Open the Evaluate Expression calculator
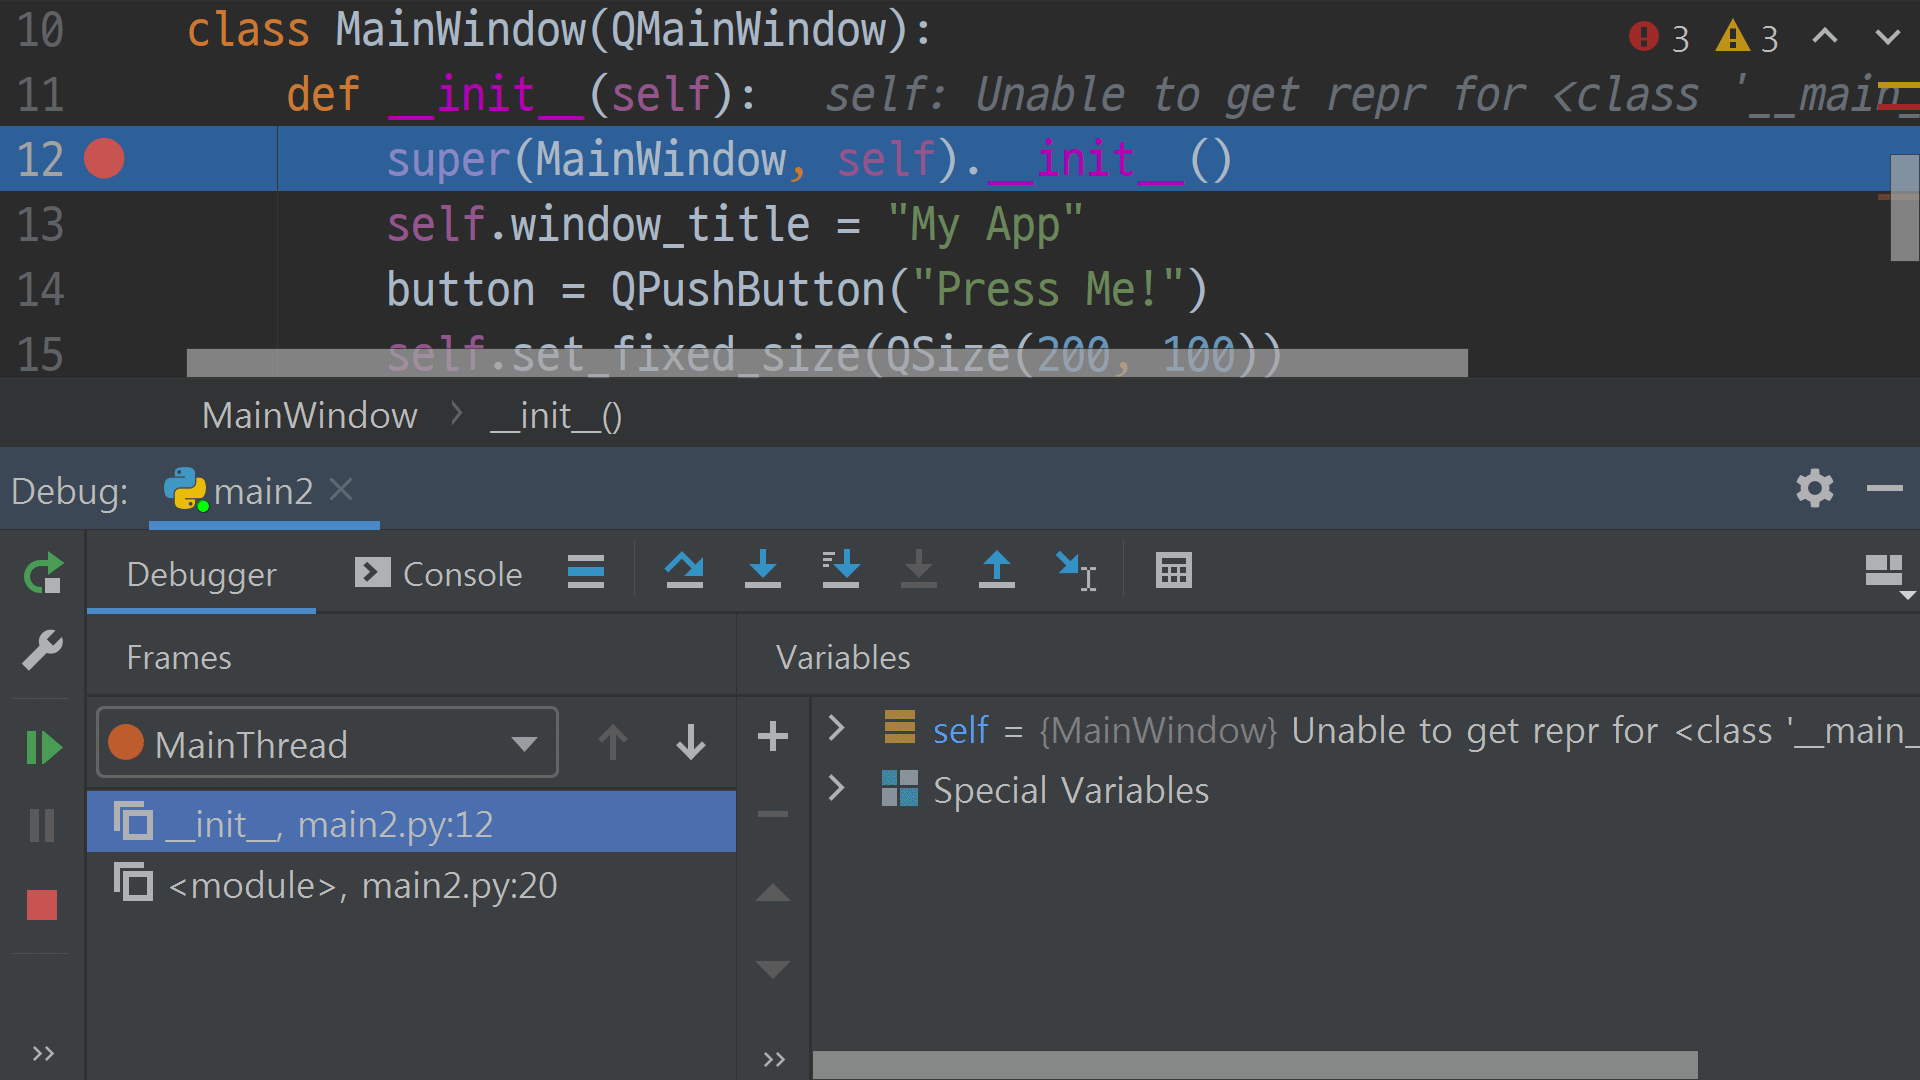Screen dimensions: 1920x1080 point(1173,571)
